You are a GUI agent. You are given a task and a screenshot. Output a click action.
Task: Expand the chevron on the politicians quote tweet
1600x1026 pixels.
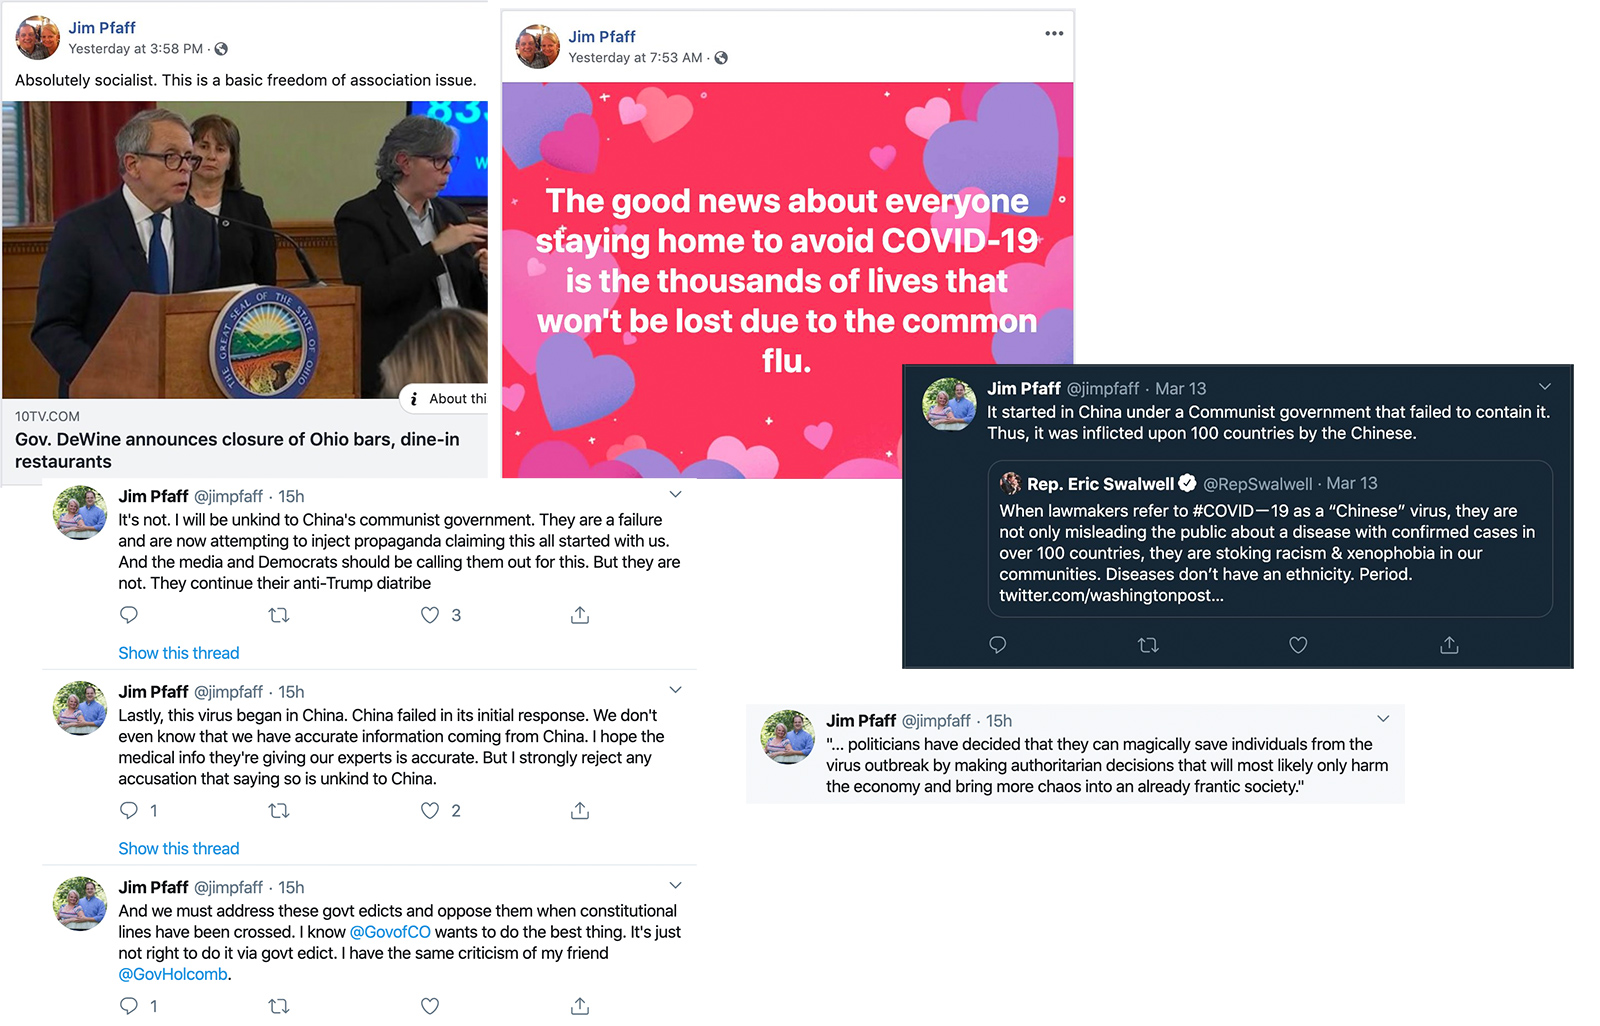[x=1383, y=719]
